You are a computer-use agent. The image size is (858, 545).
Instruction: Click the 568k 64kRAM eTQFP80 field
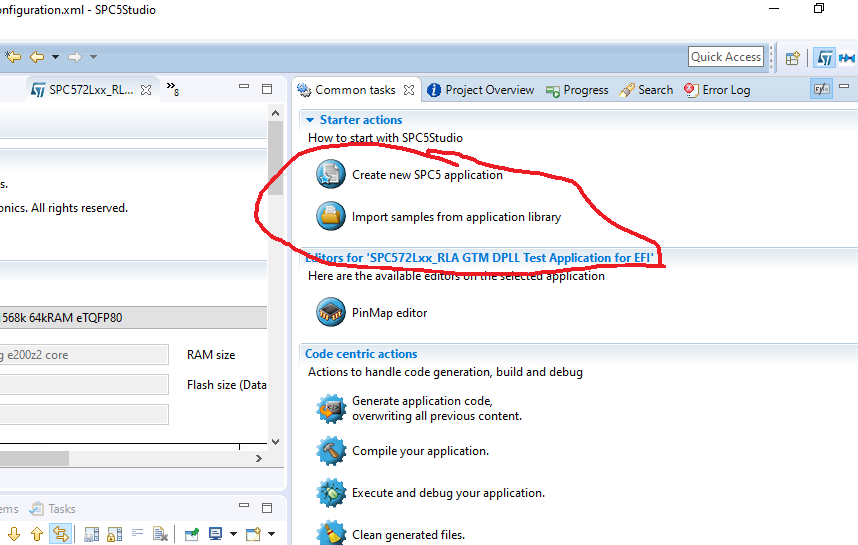tap(133, 317)
